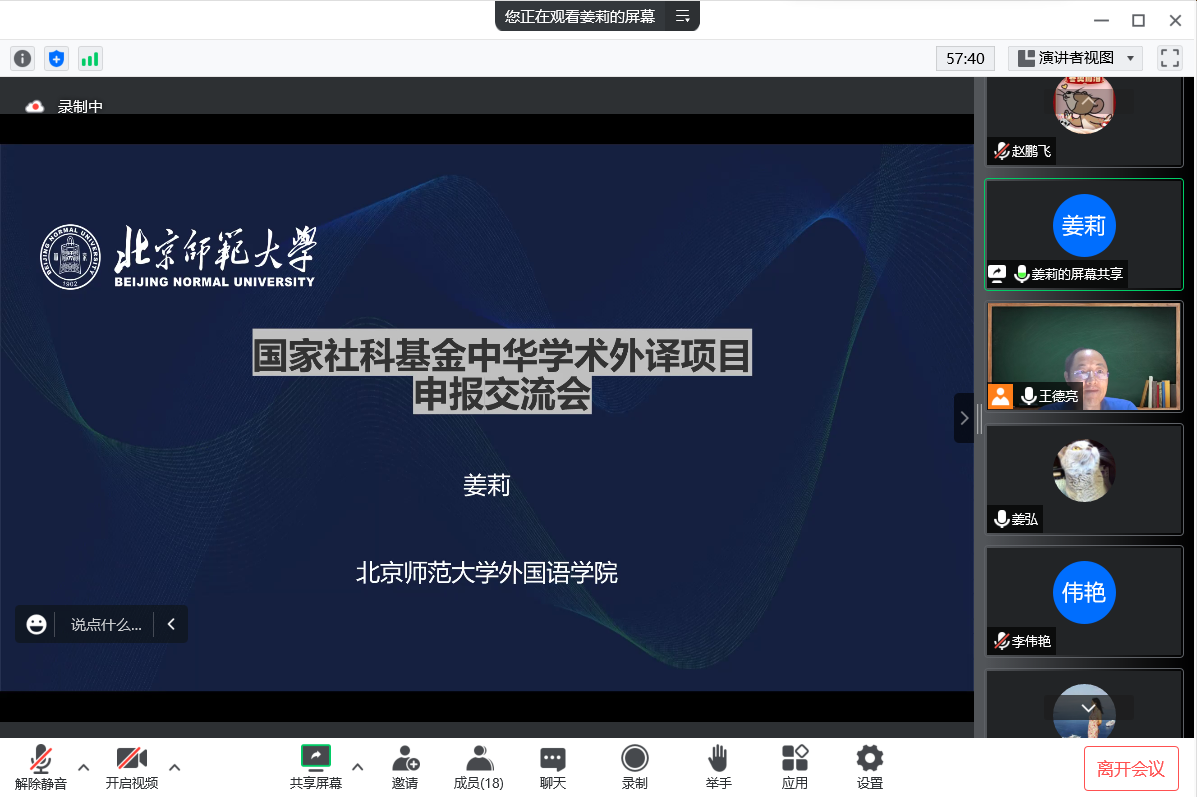Toggle screen sharing with 共享屏幕

[x=315, y=765]
